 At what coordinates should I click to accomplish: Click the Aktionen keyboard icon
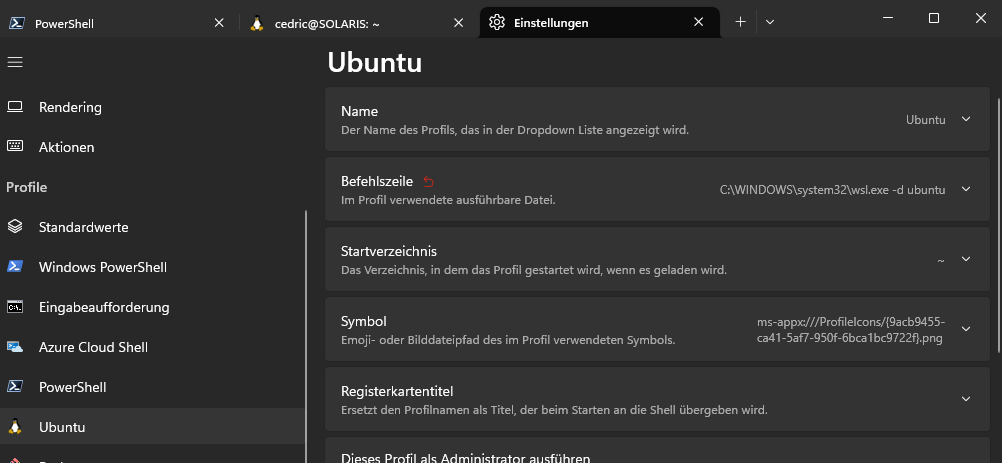(x=15, y=147)
